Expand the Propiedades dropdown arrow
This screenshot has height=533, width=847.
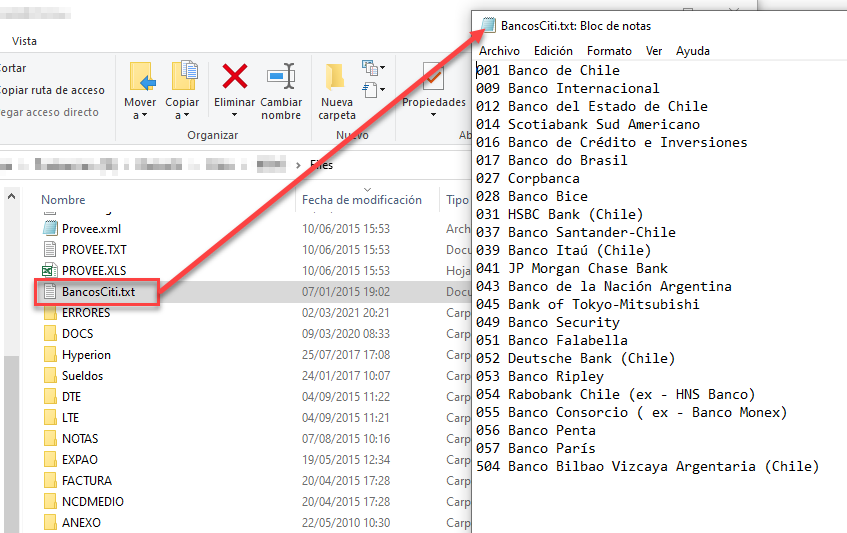[x=433, y=115]
